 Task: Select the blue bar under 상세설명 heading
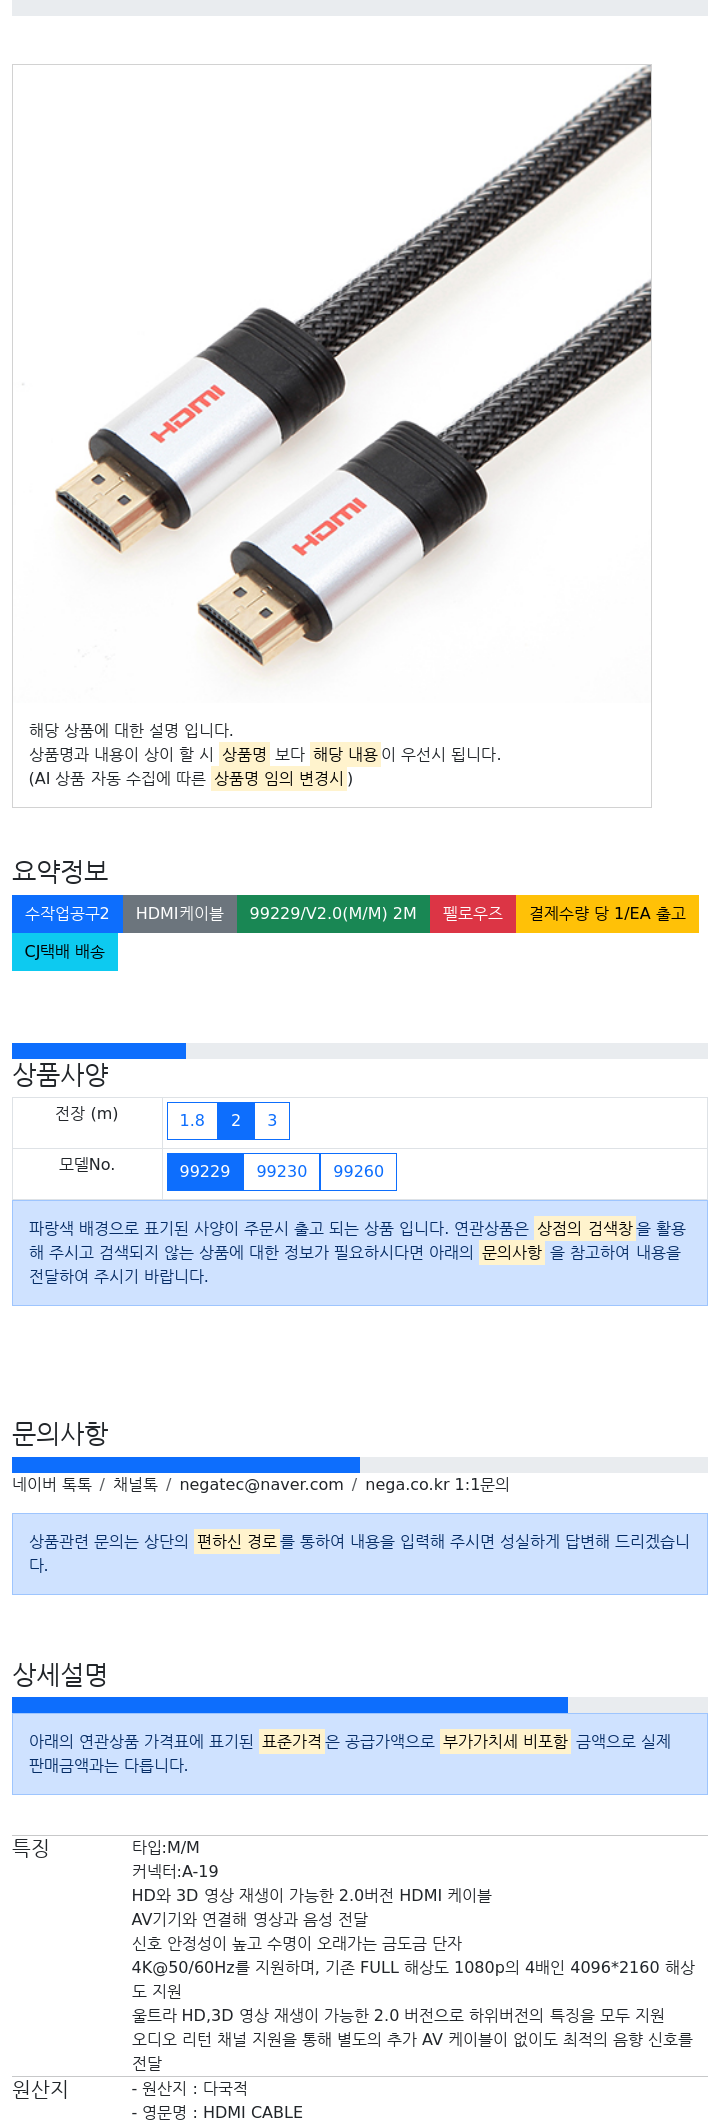[290, 1705]
